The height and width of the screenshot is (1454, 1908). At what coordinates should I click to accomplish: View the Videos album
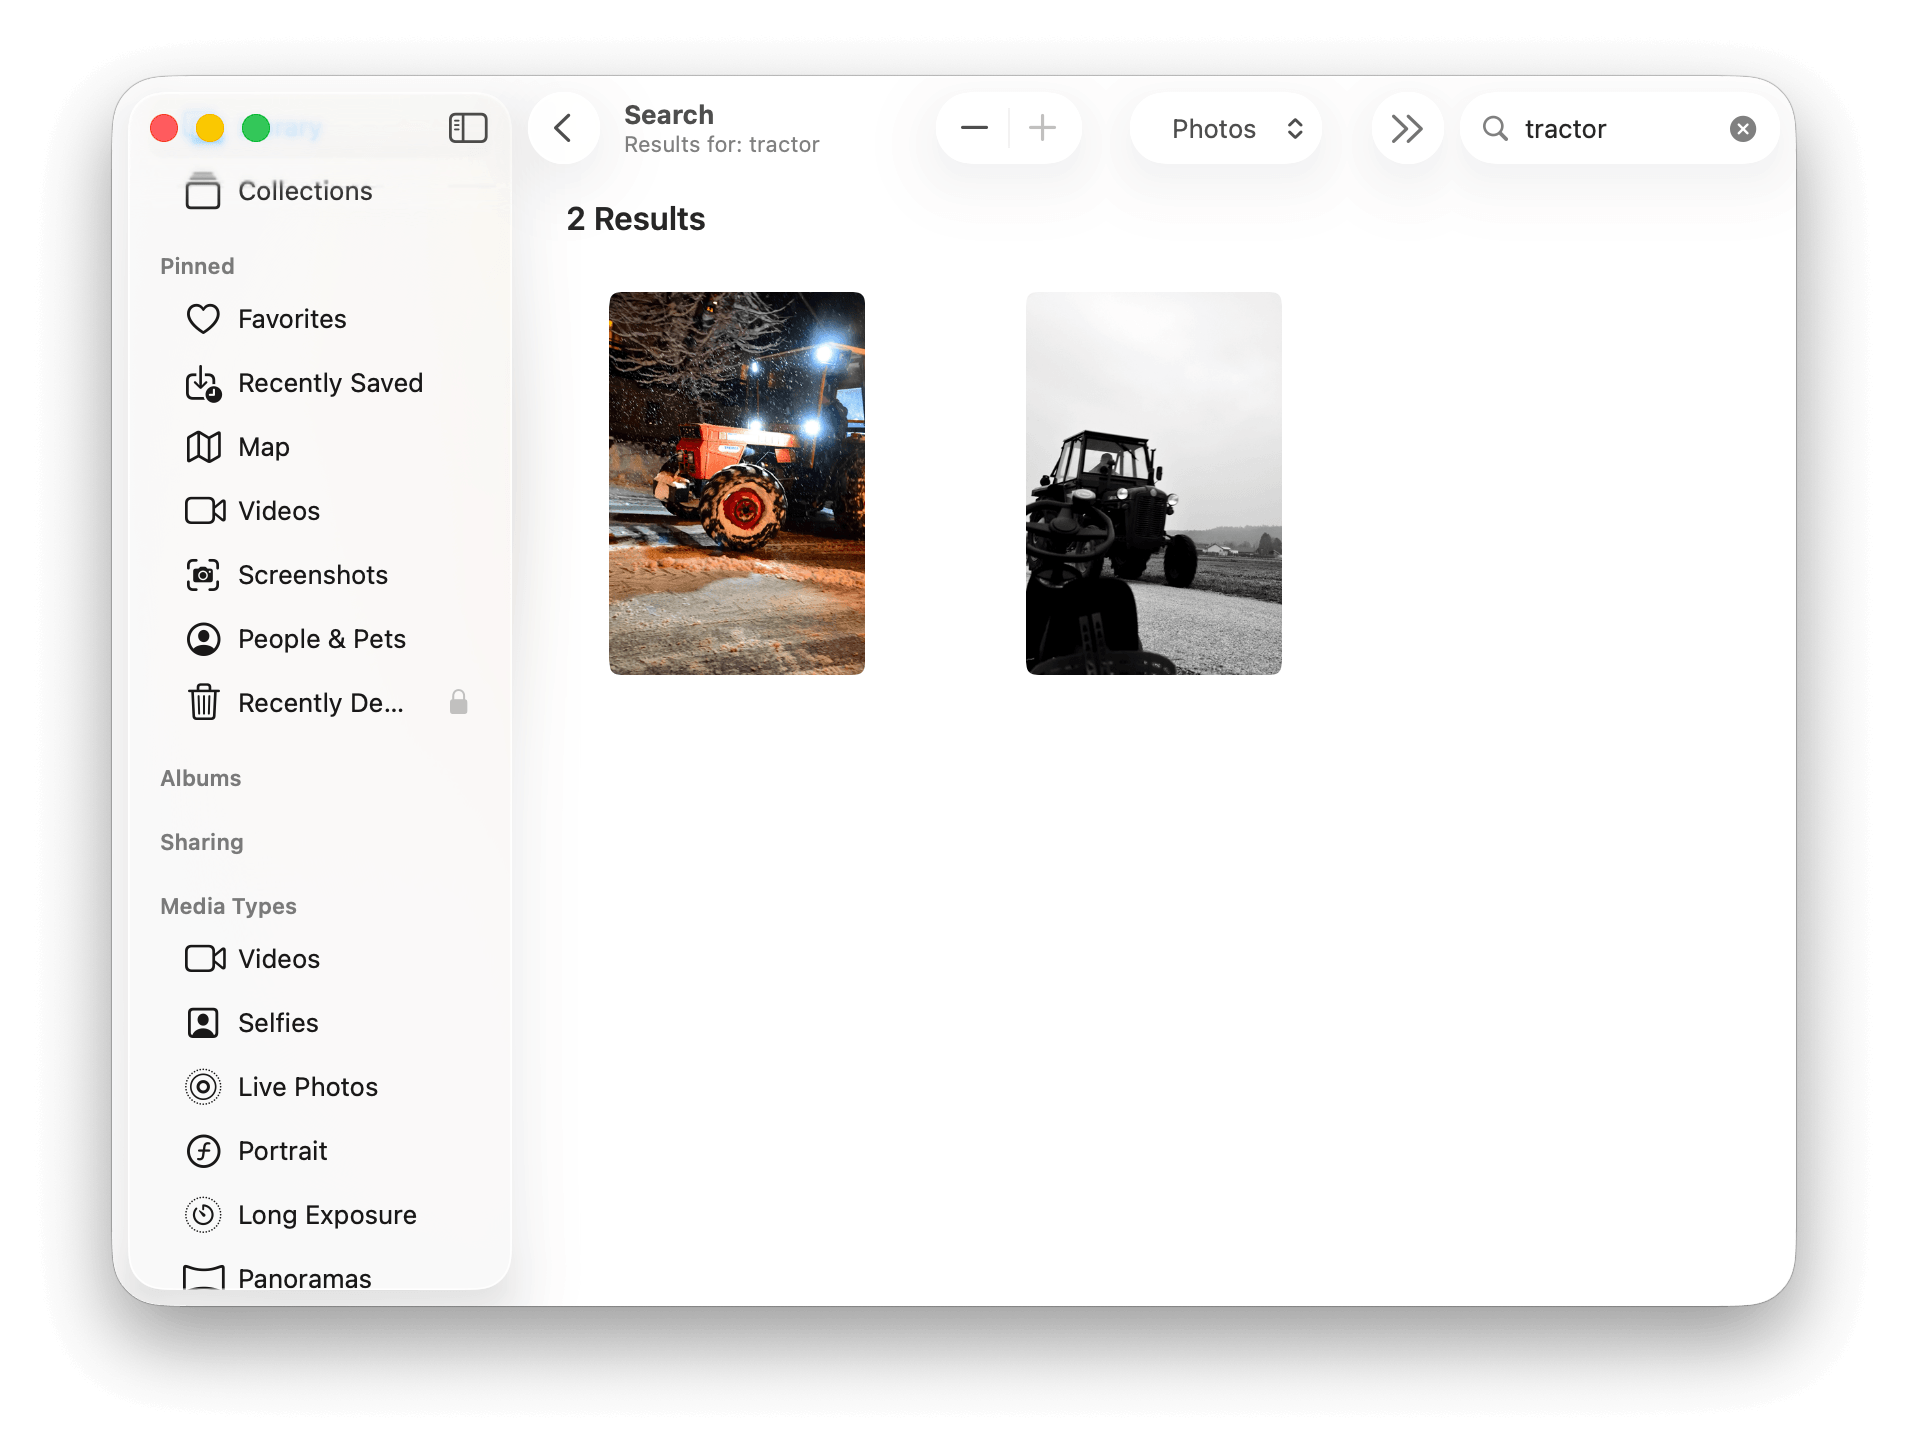pos(278,510)
